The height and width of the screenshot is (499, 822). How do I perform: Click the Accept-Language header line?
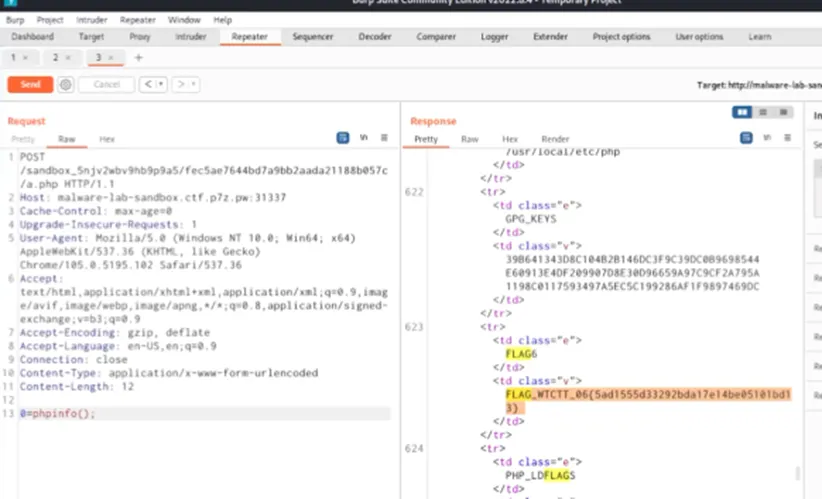coord(118,346)
